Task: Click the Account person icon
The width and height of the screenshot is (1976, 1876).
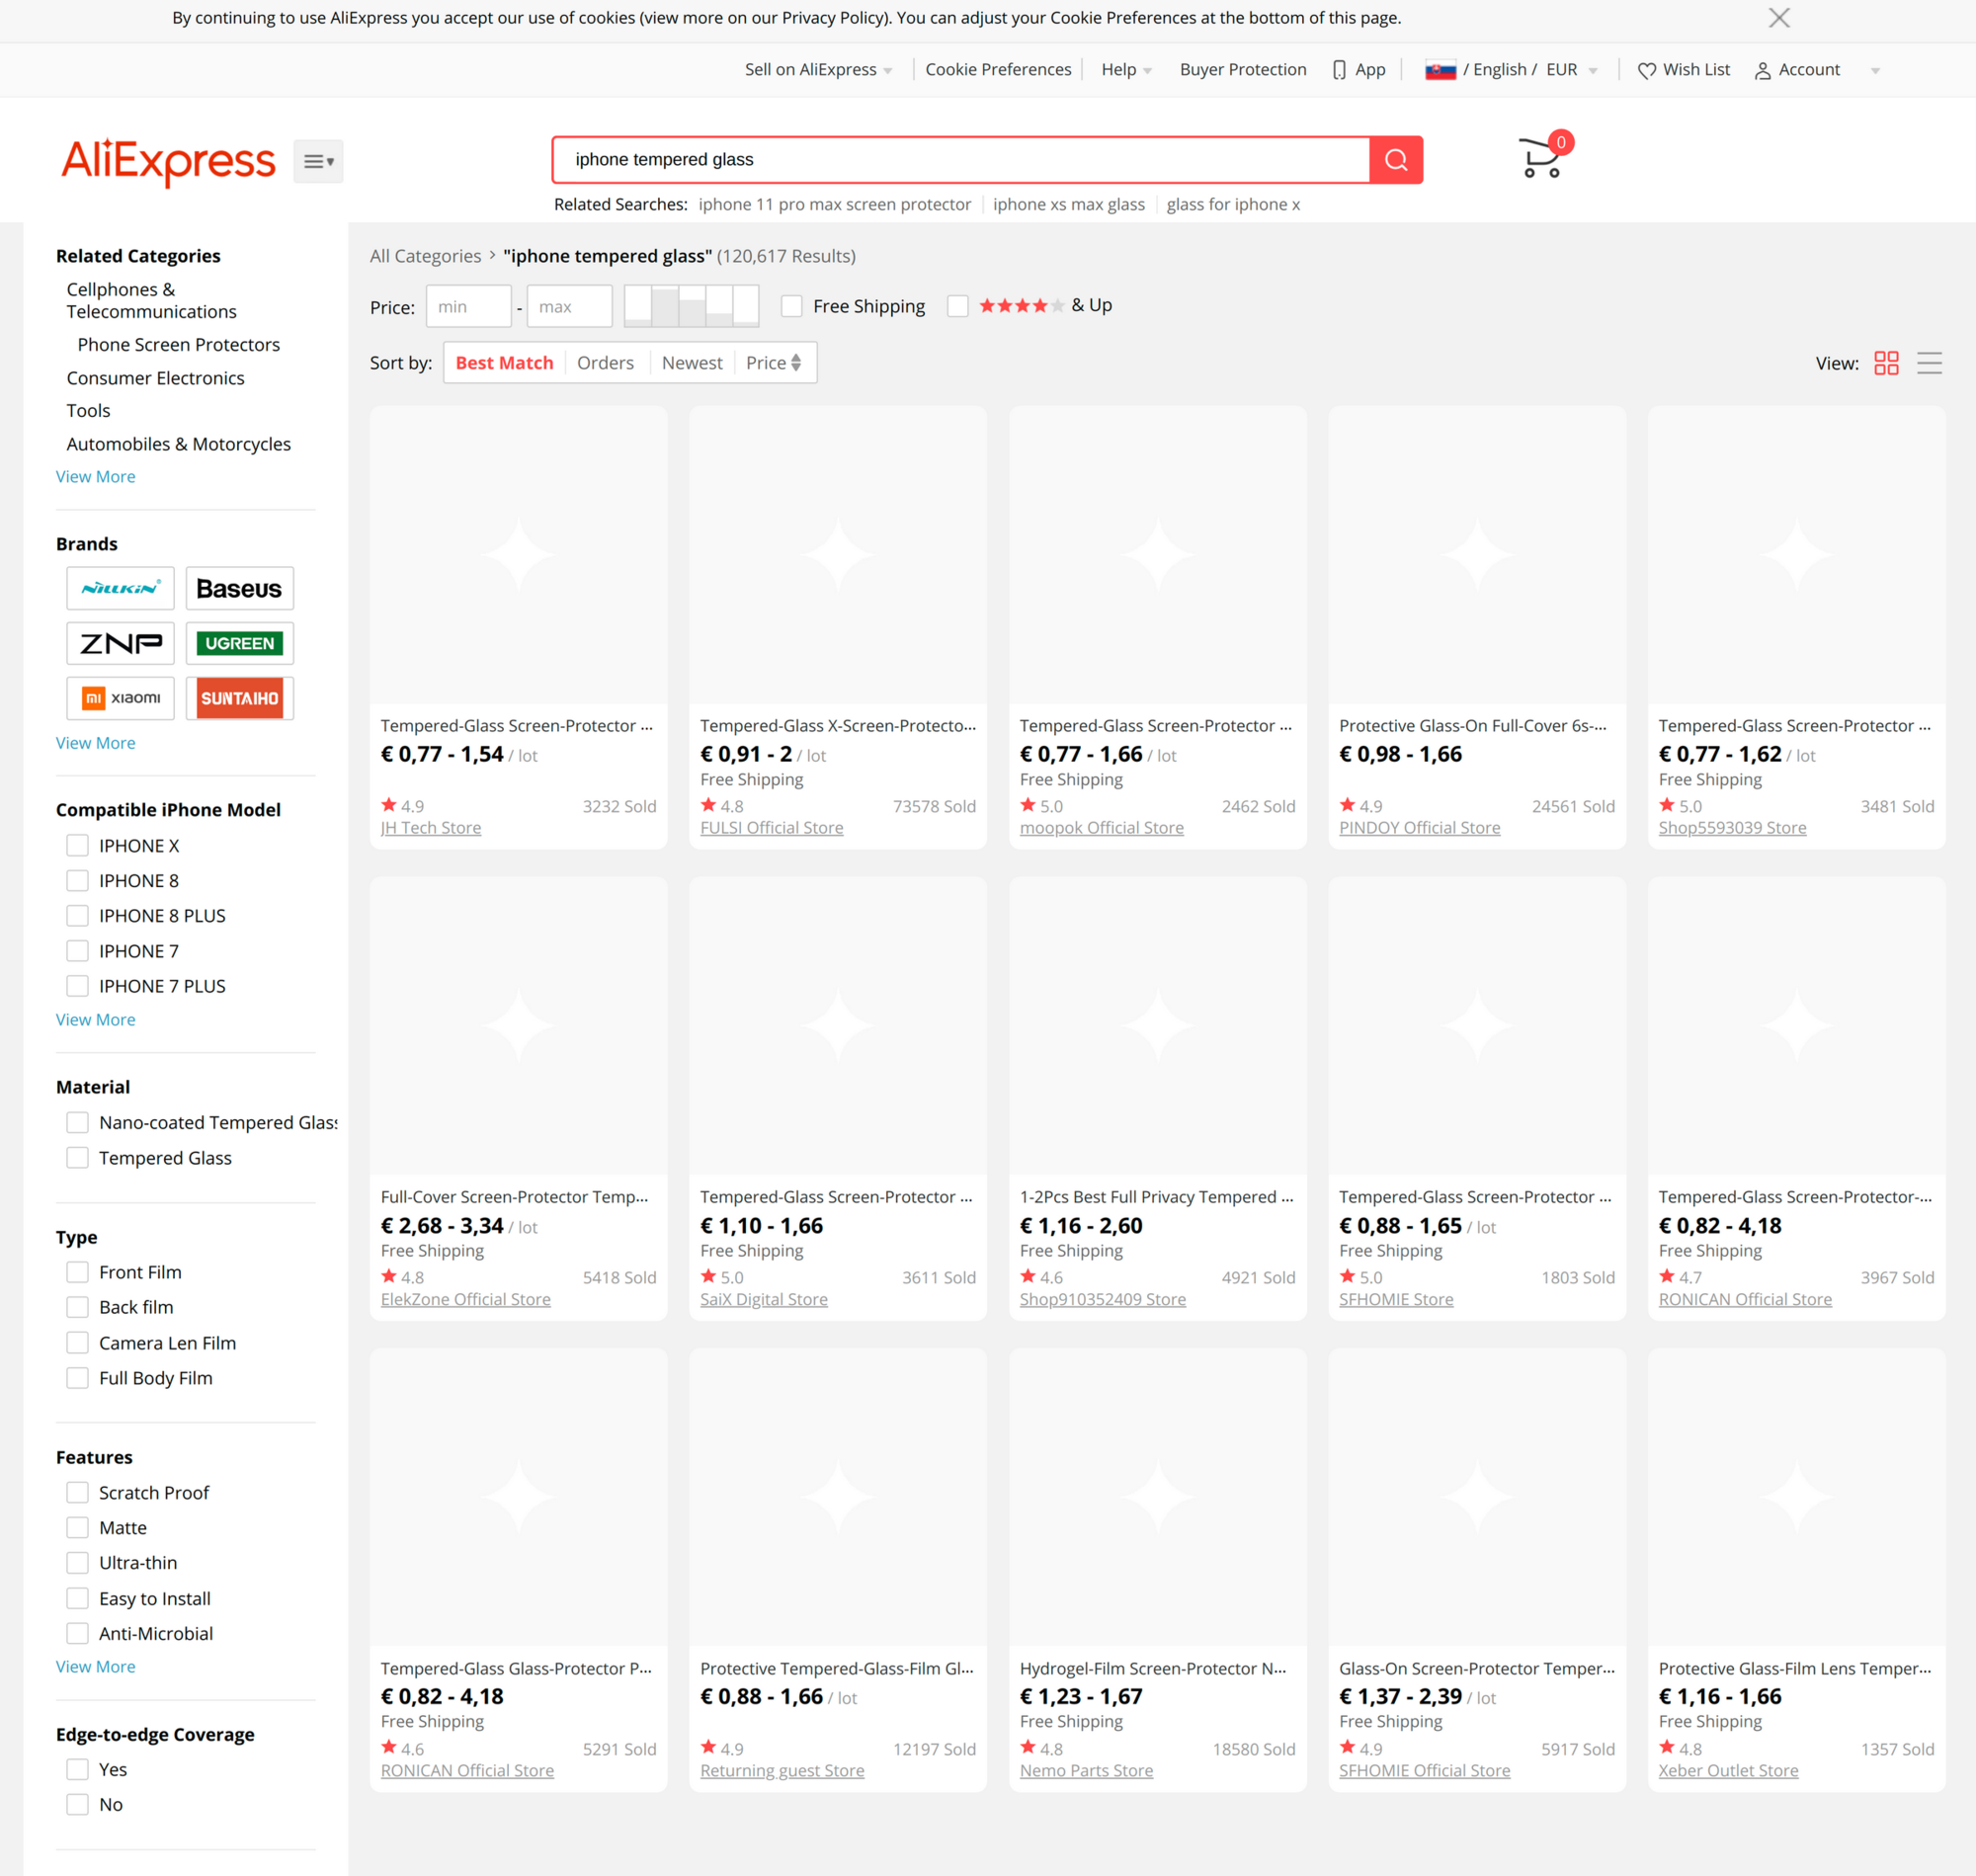Action: (x=1763, y=70)
